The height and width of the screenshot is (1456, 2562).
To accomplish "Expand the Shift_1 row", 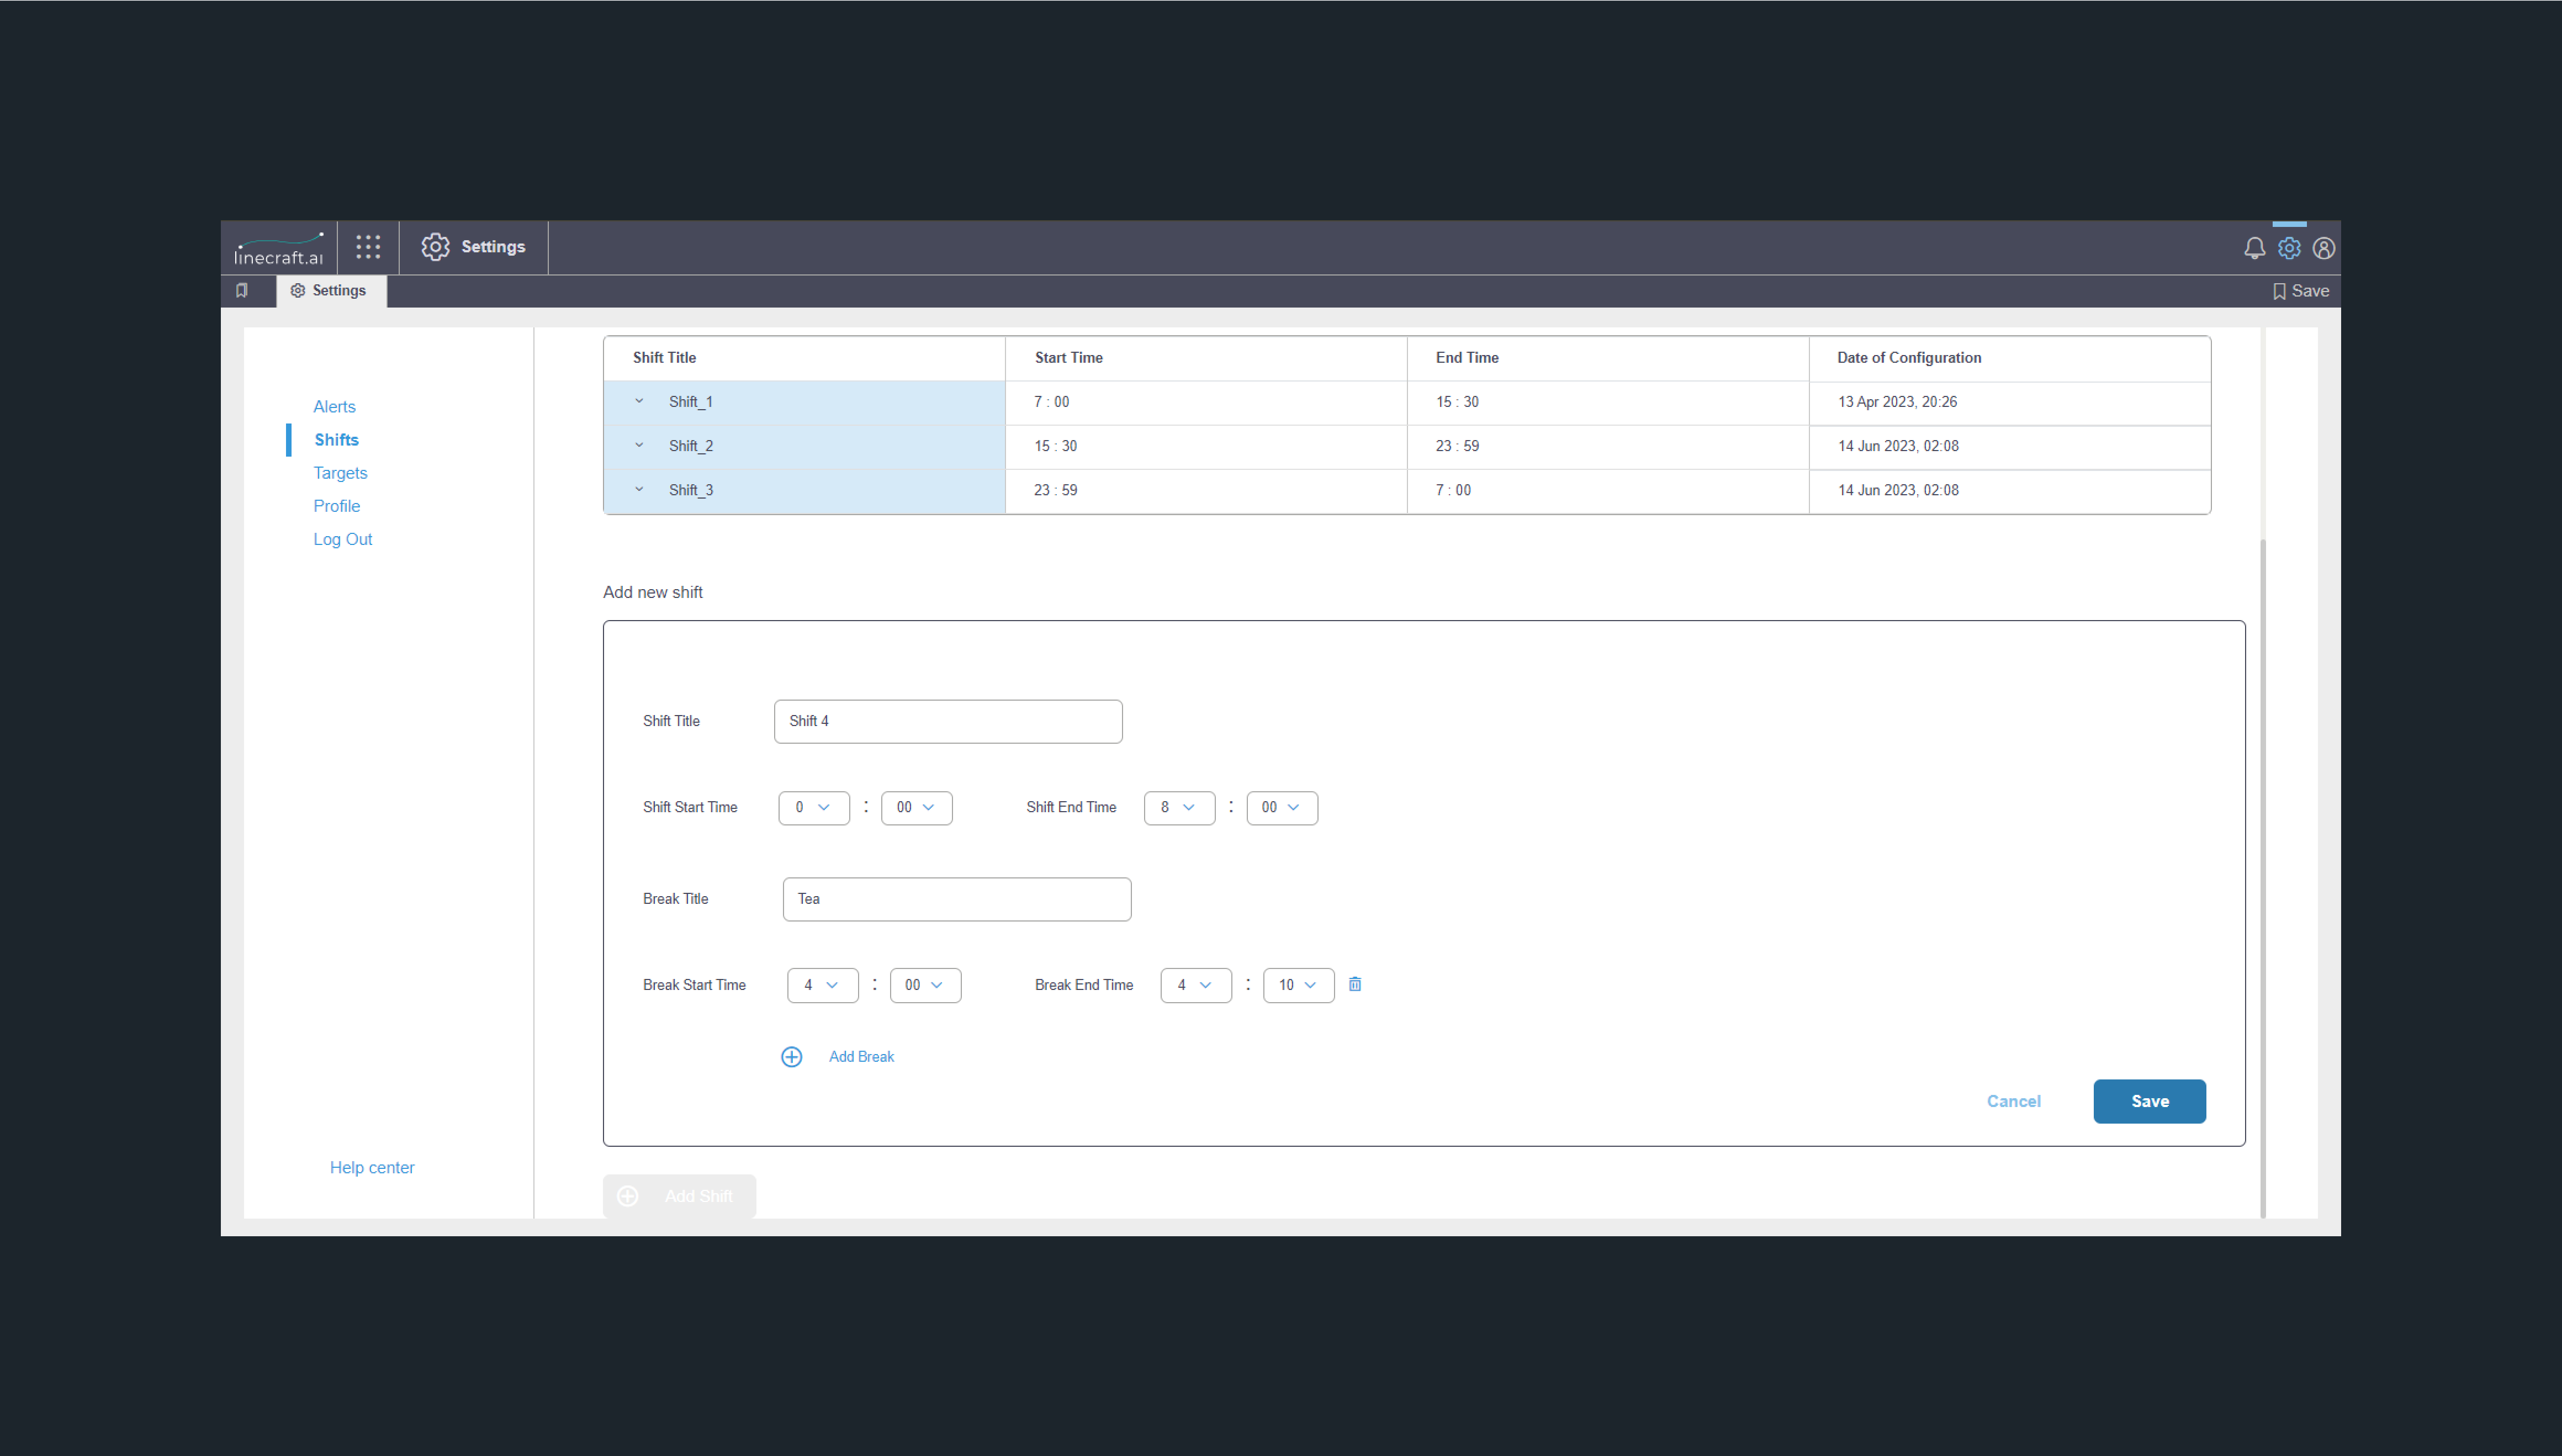I will pyautogui.click(x=639, y=402).
